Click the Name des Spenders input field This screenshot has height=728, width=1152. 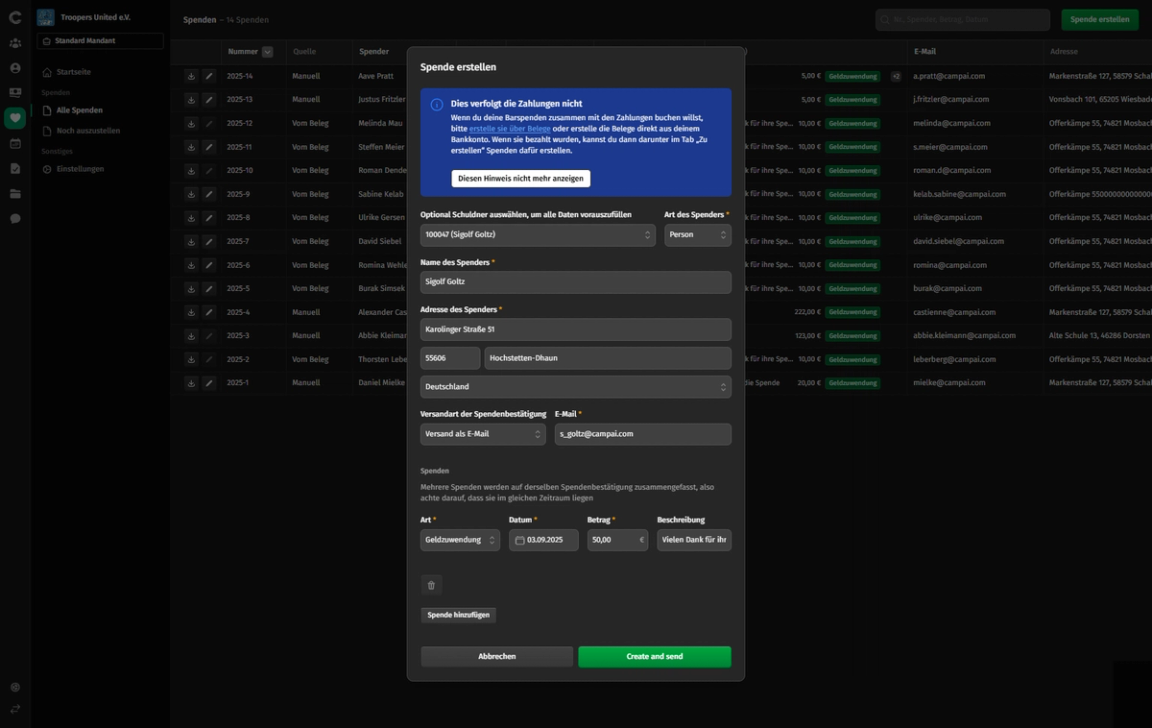click(575, 282)
